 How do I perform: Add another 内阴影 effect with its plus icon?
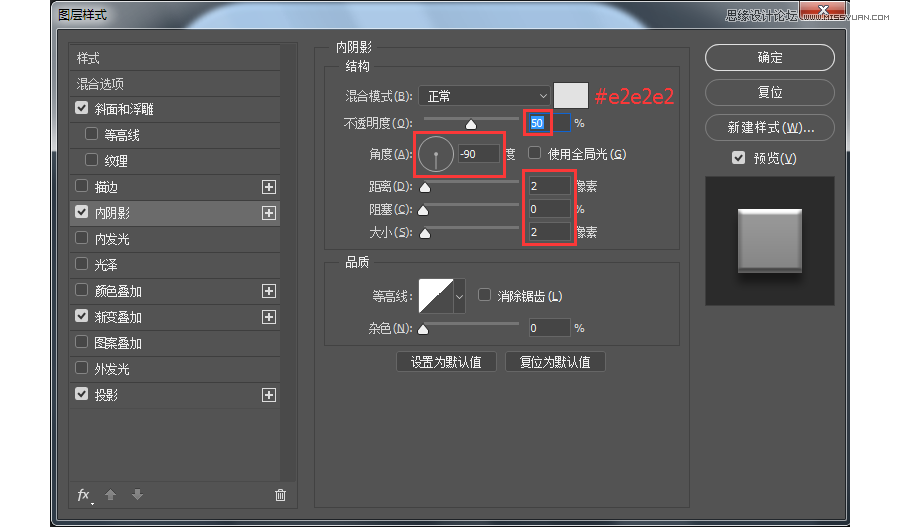[x=269, y=213]
